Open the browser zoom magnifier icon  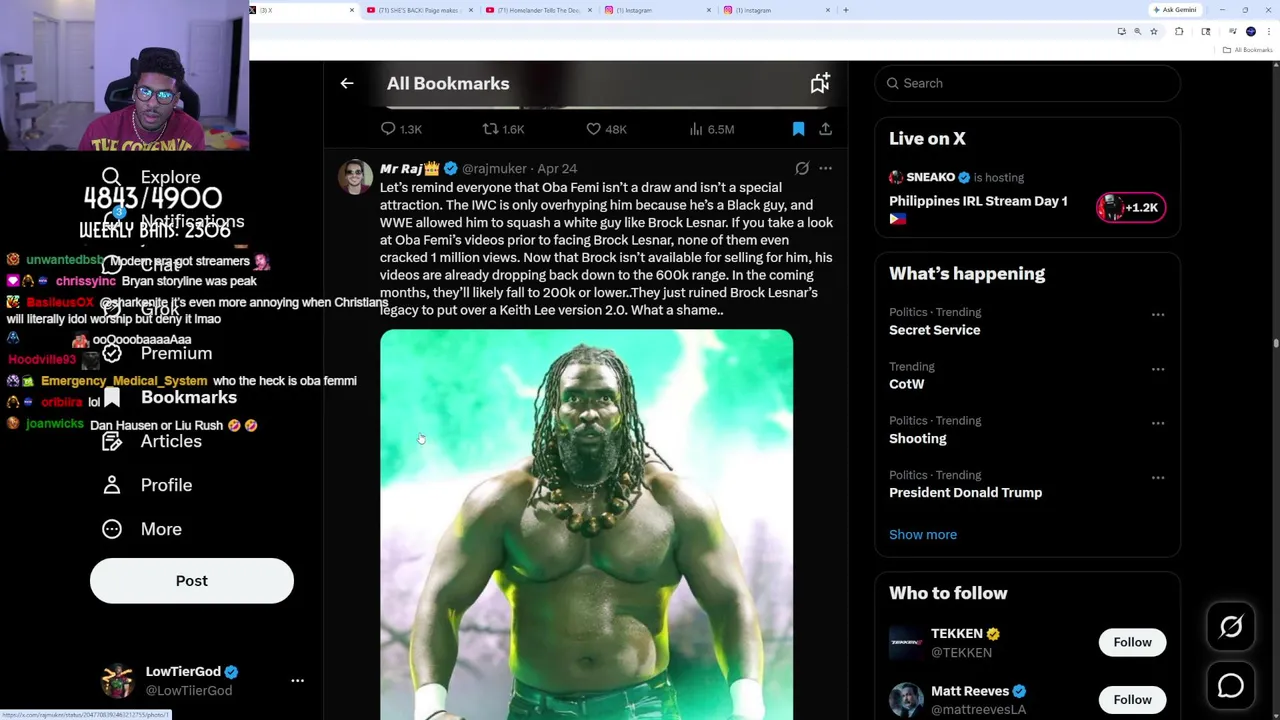point(1137,32)
